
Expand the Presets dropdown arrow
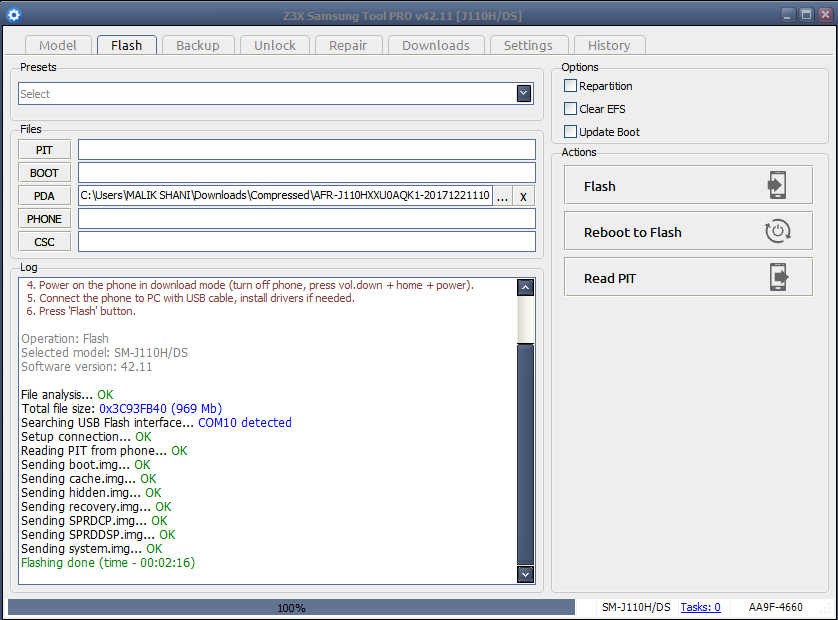pyautogui.click(x=524, y=93)
